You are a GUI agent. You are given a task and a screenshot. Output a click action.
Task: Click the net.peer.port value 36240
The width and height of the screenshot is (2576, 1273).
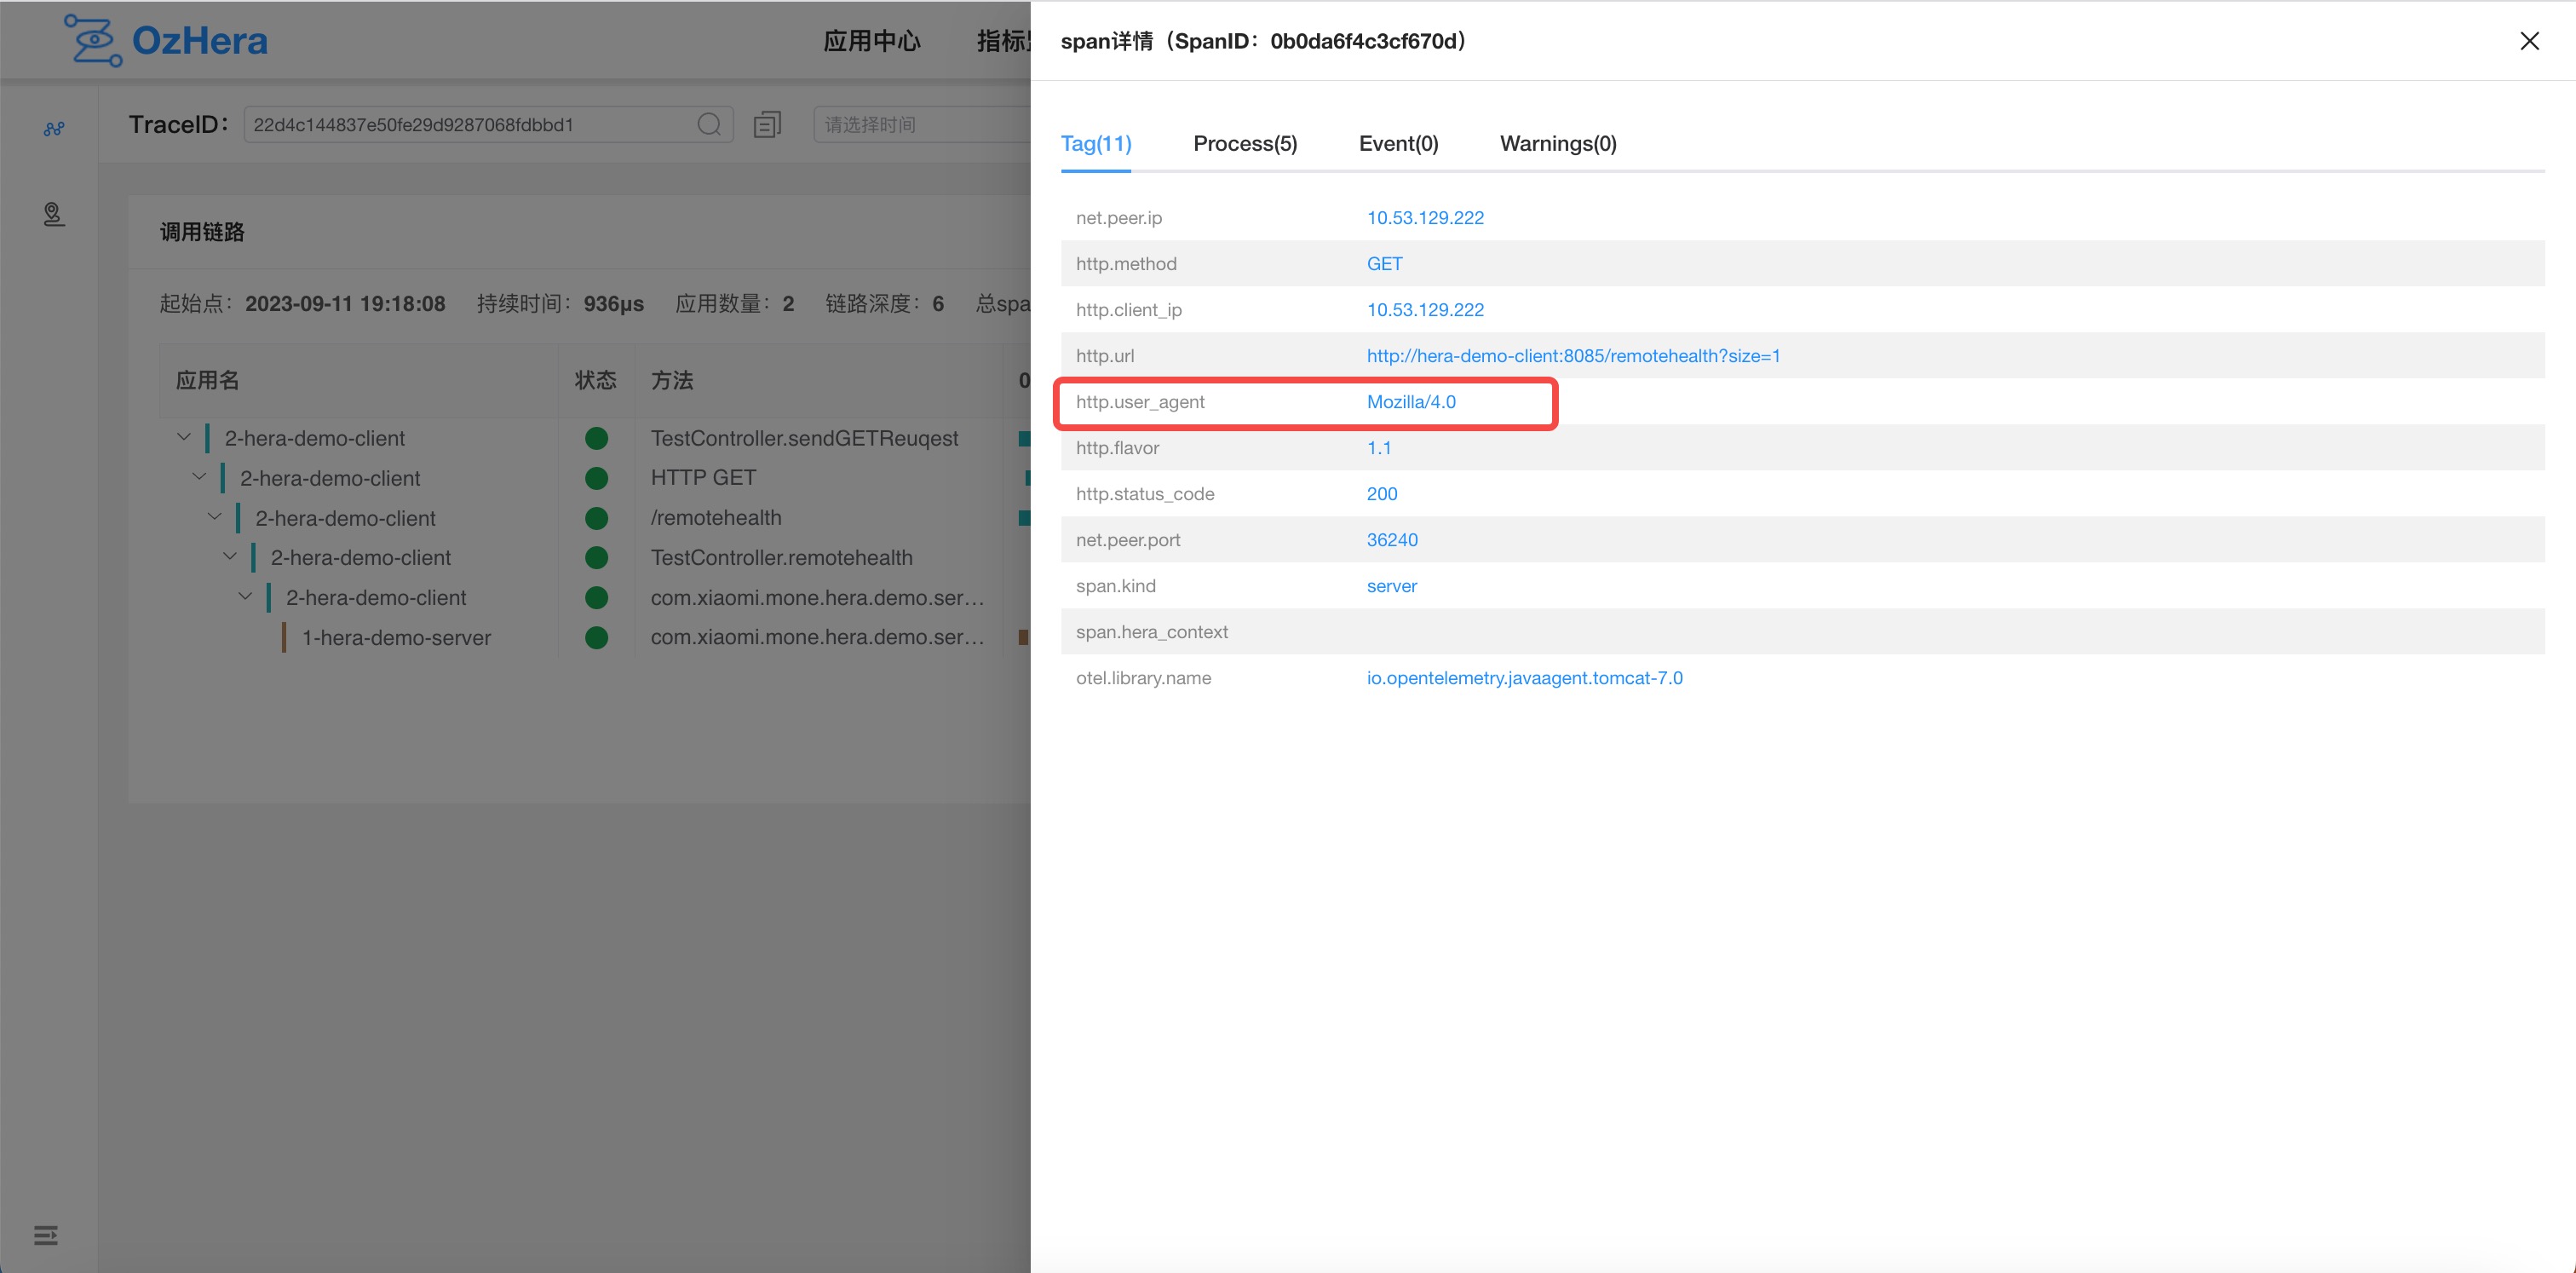click(1392, 540)
